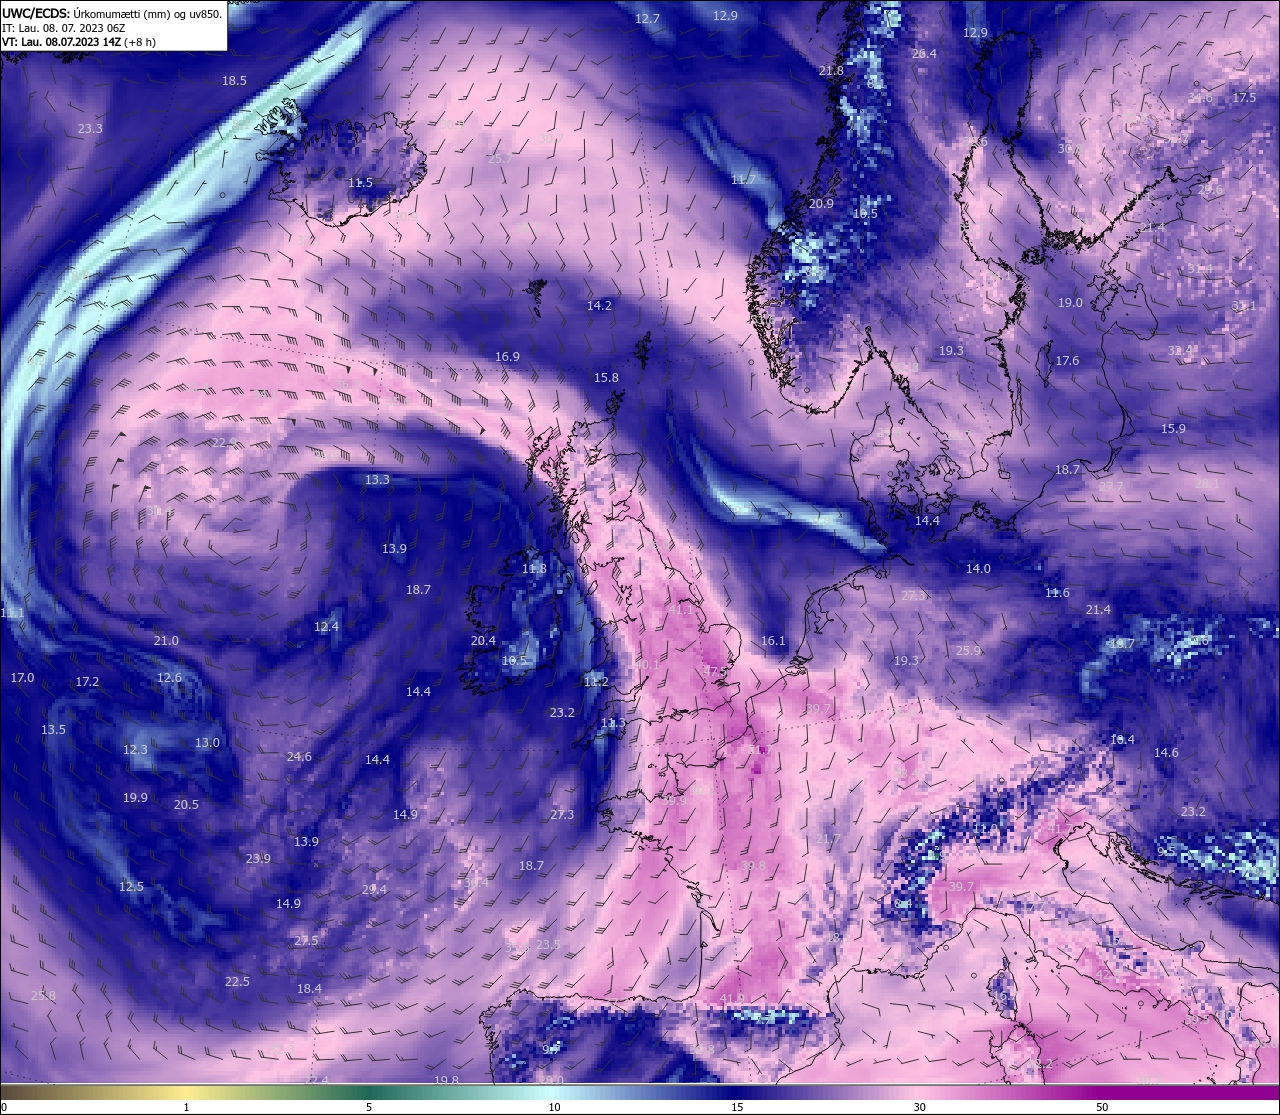Click the map value 25.8
Image resolution: width=1280 pixels, height=1115 pixels.
(x=43, y=996)
